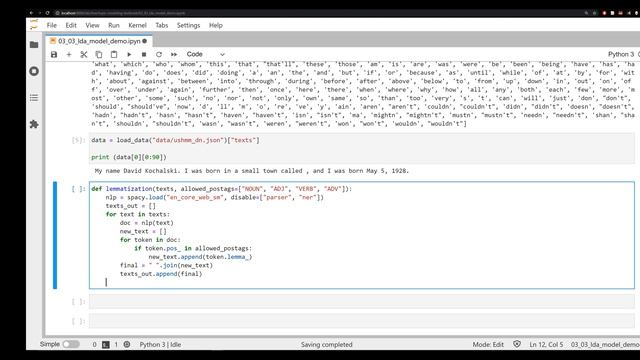Viewport: 640px width, 360px height.
Task: Restart kernel and run all cells icon
Action: click(174, 54)
